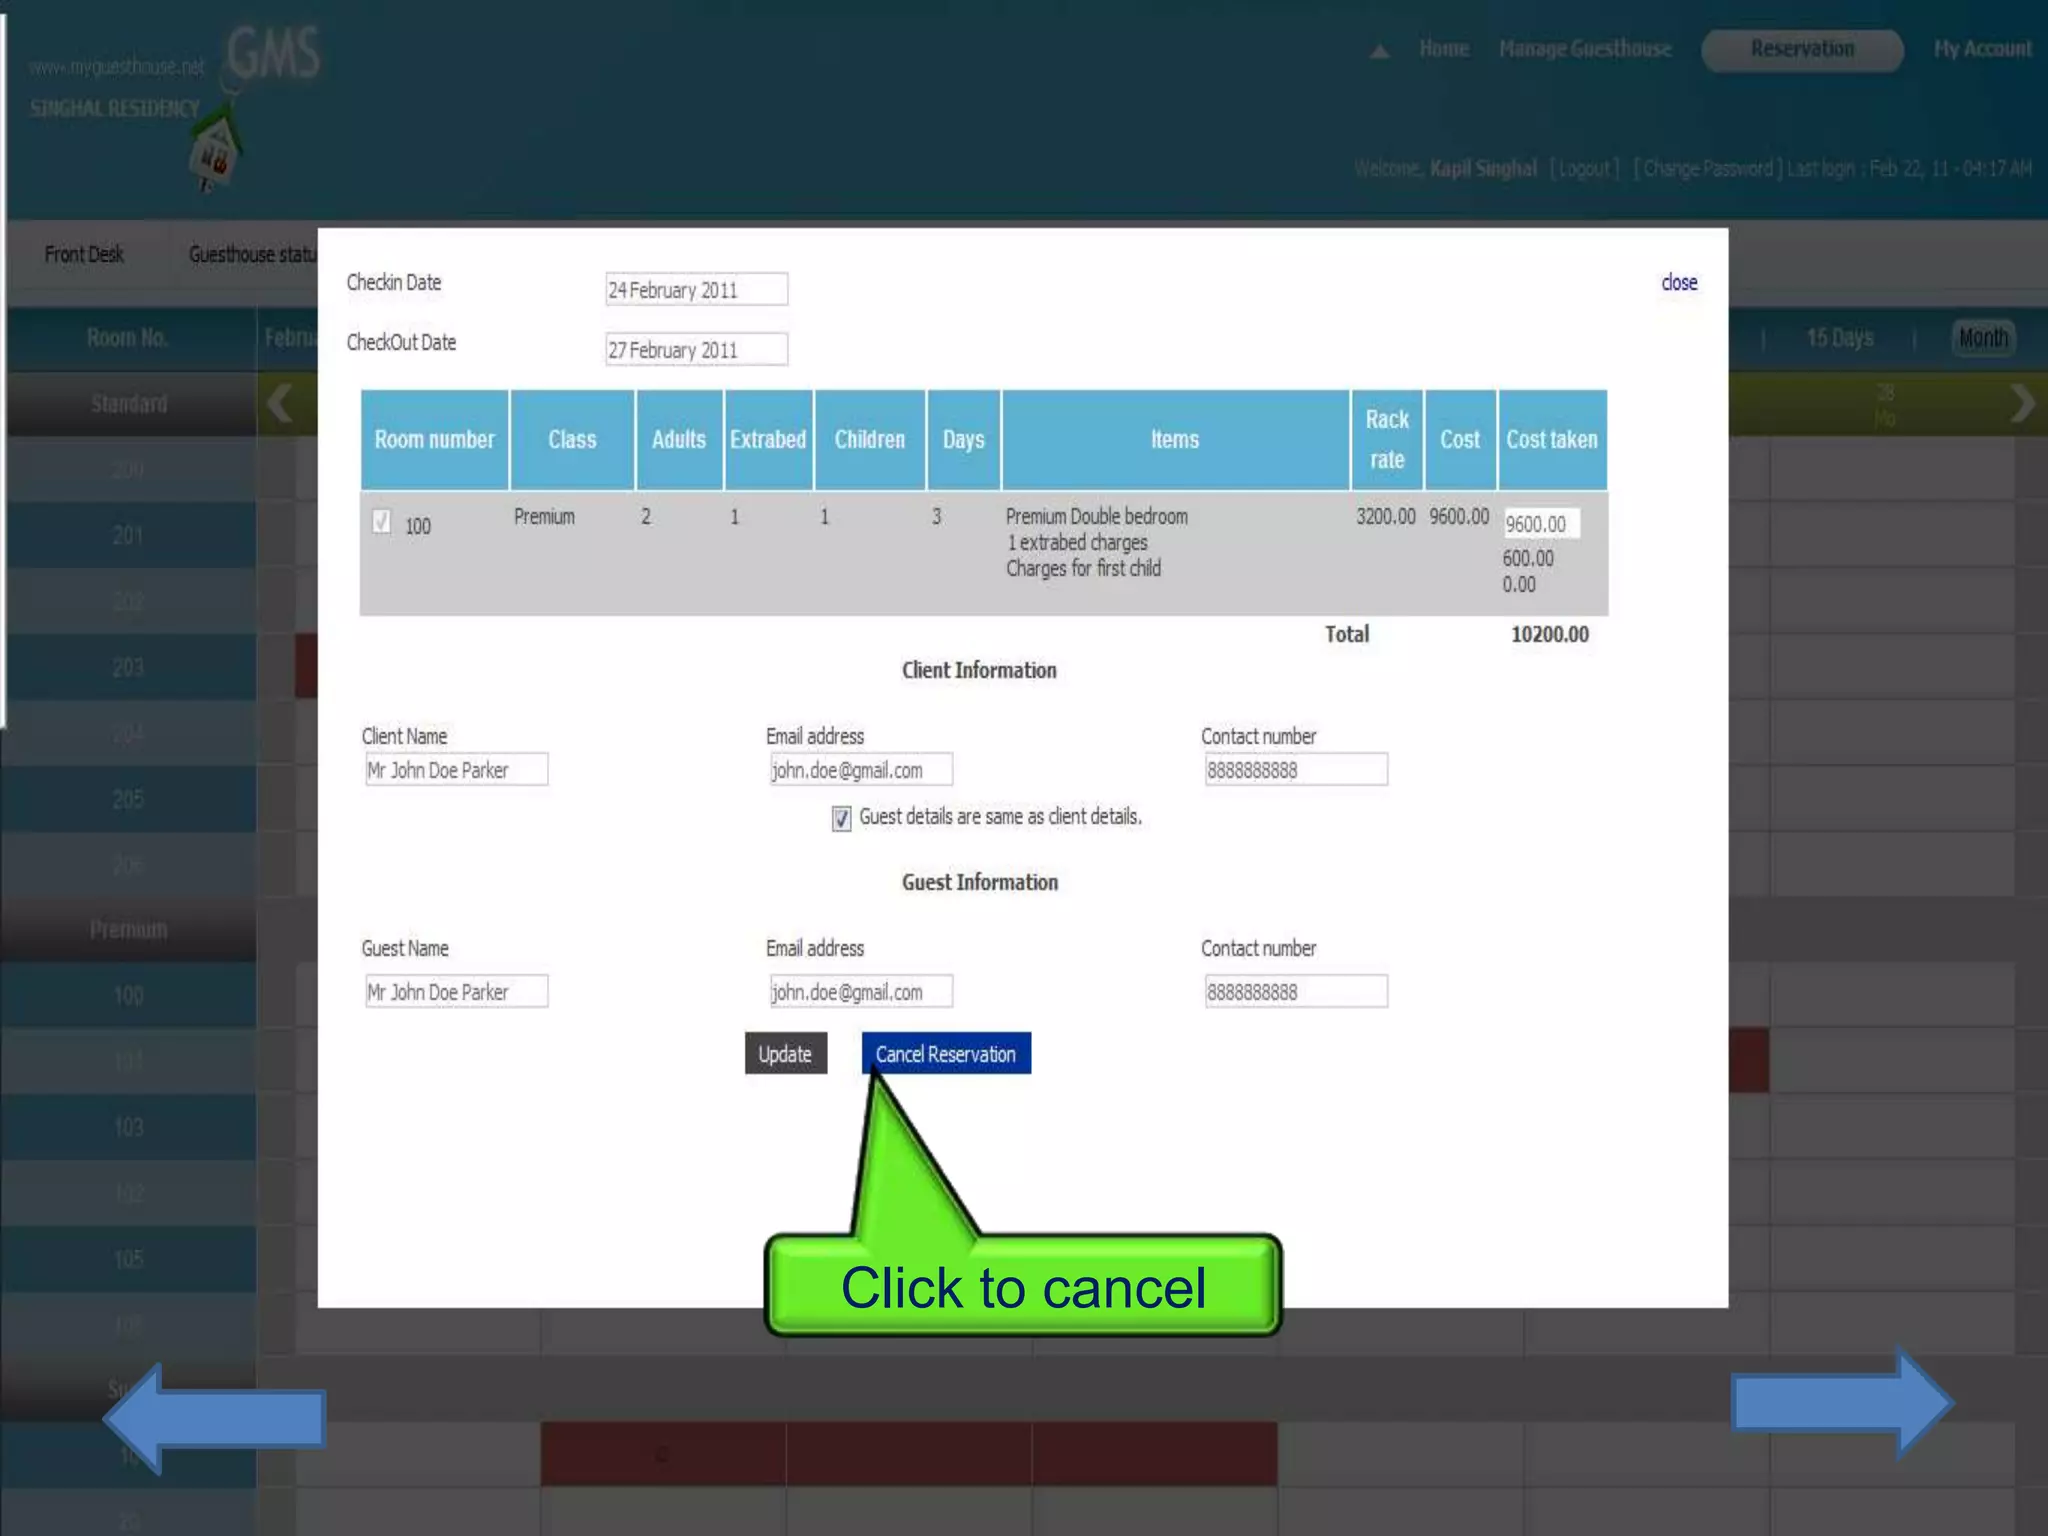Open the Checkin Date picker field
2048x1536 pixels.
696,290
